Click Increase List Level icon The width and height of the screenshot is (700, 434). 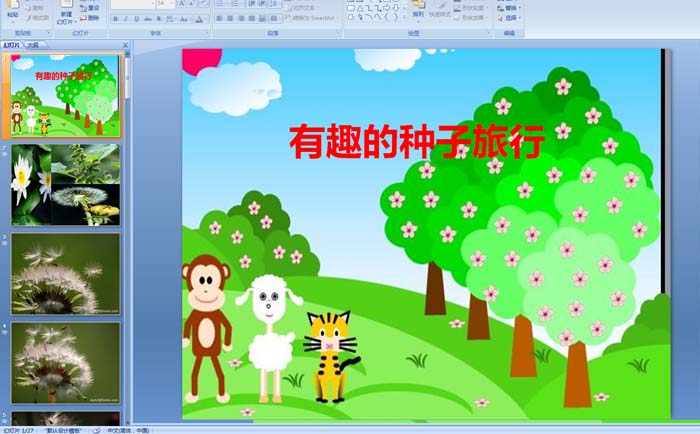pyautogui.click(x=263, y=4)
